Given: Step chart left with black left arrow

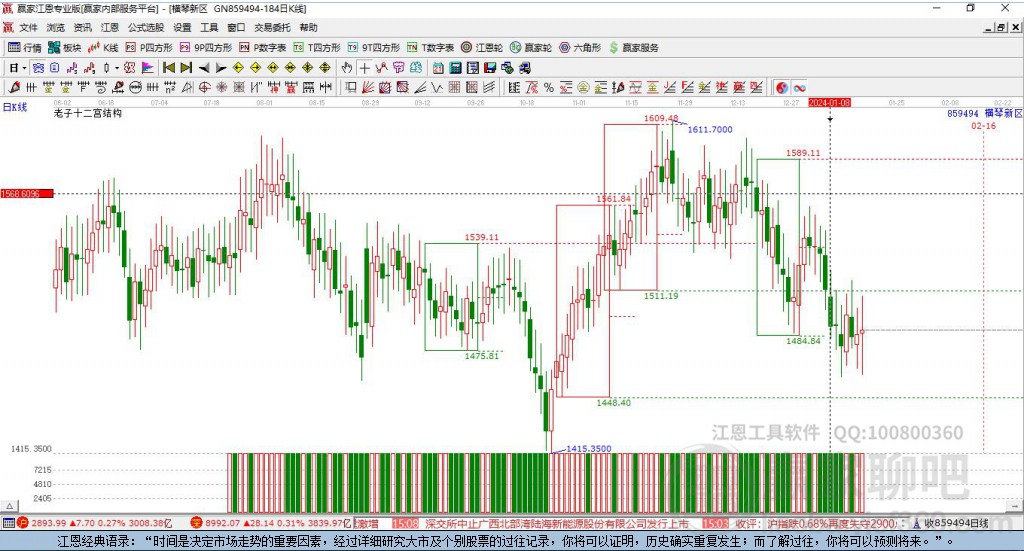Looking at the screenshot, I should pyautogui.click(x=204, y=68).
